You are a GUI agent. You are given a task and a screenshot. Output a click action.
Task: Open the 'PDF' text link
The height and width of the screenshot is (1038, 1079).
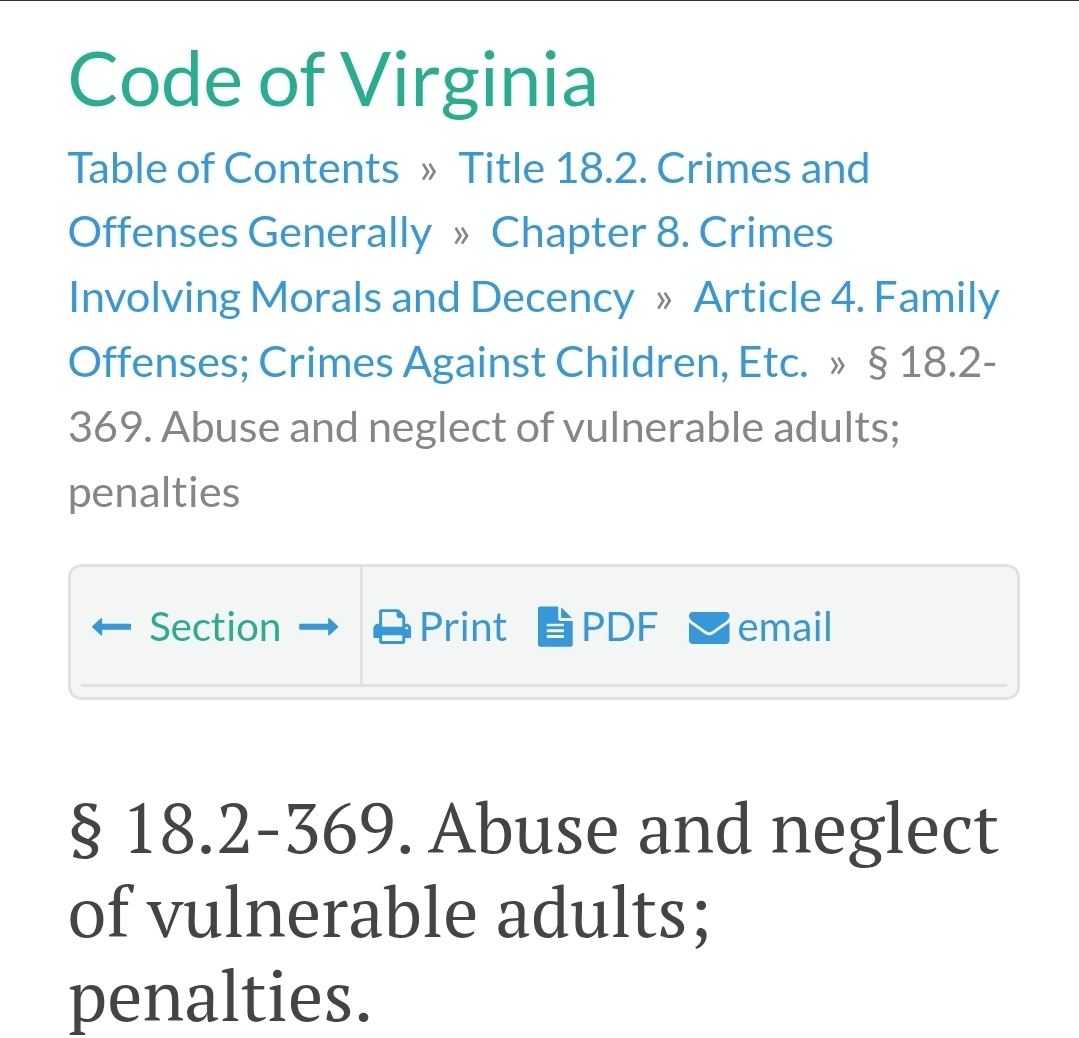(x=619, y=628)
